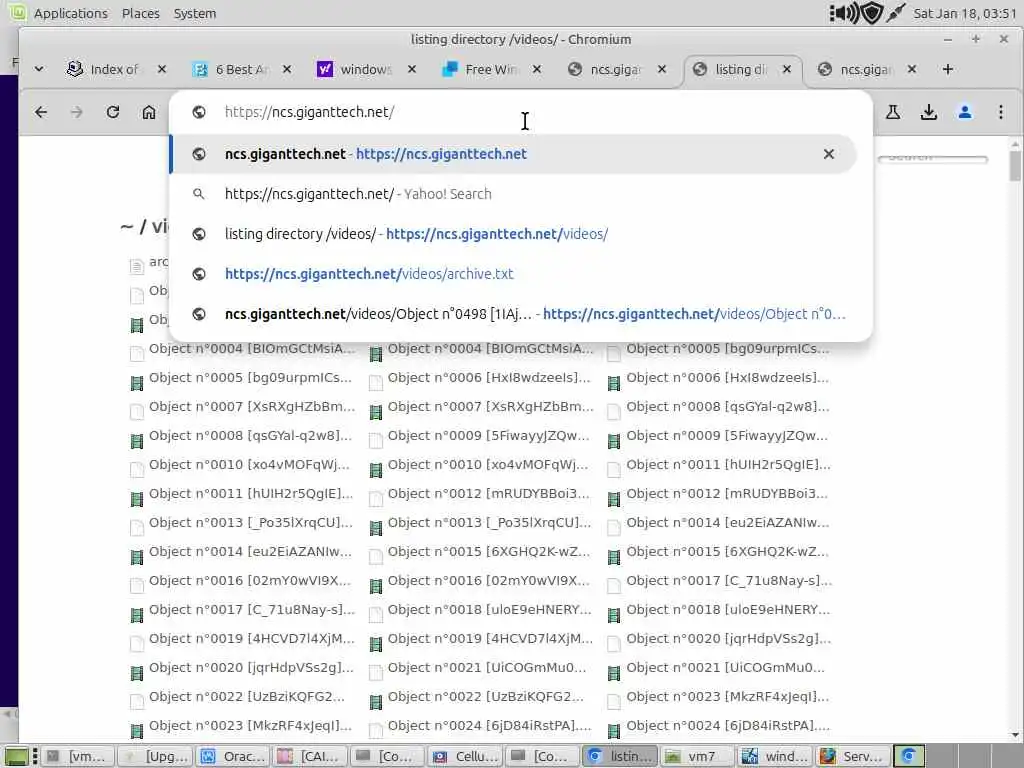Screen dimensions: 1024x768
Task: Open the System menu
Action: 195,13
